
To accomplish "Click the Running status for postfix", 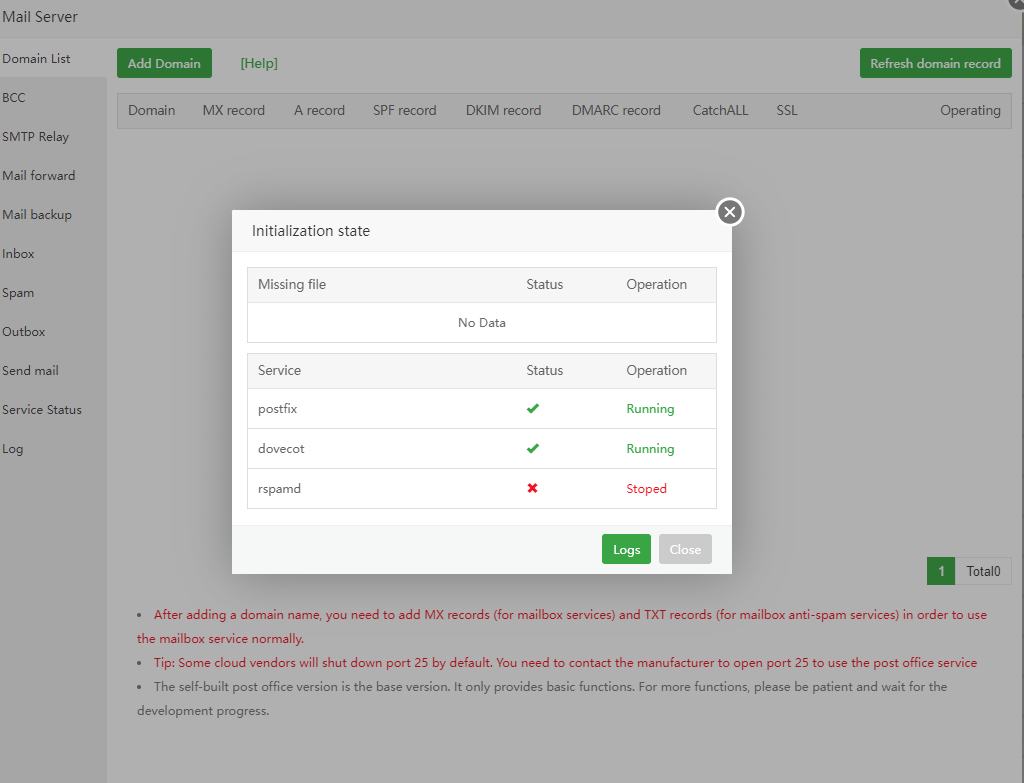I will click(650, 409).
